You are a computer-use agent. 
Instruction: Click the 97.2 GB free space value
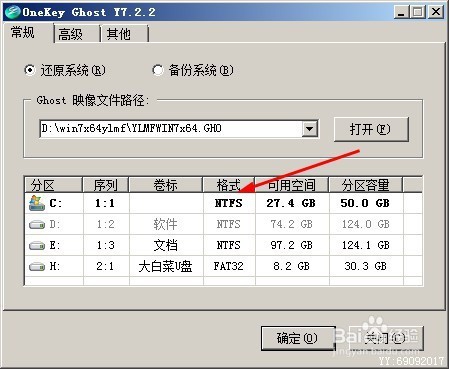click(x=292, y=245)
